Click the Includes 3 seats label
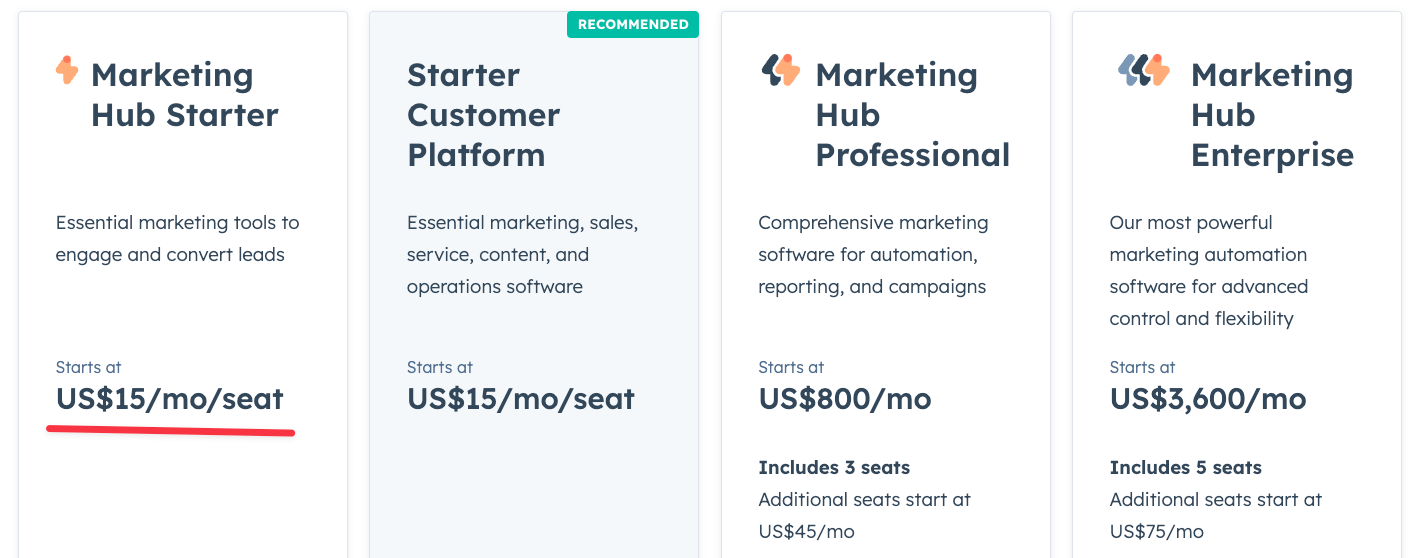Screen dimensions: 1423x558 [834, 467]
